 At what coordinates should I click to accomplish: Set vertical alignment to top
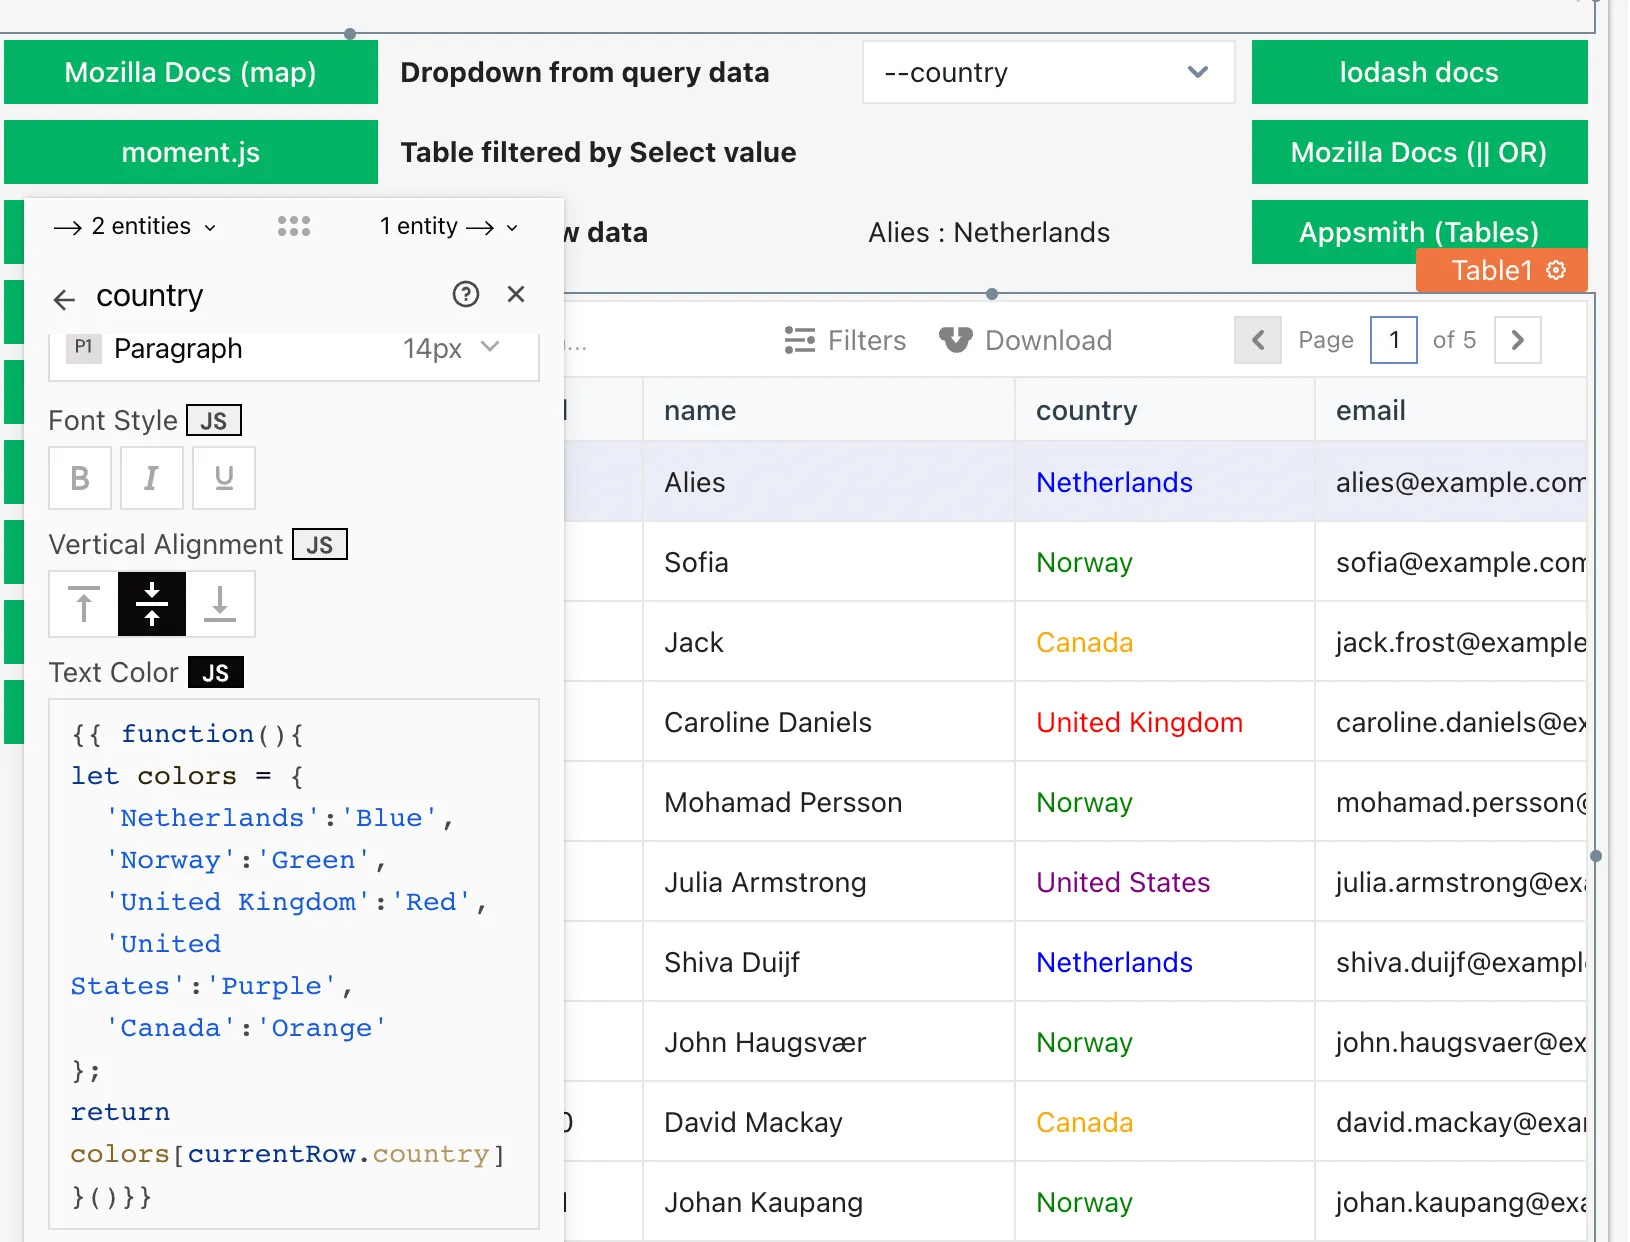pos(84,604)
